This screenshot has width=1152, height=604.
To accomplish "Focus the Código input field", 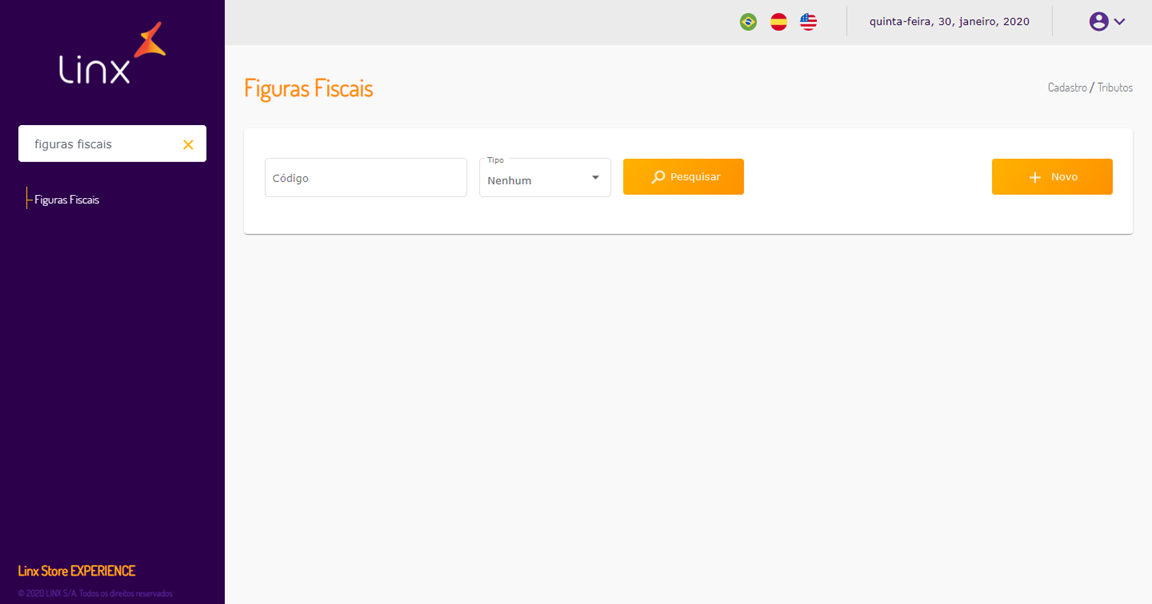I will tap(365, 178).
